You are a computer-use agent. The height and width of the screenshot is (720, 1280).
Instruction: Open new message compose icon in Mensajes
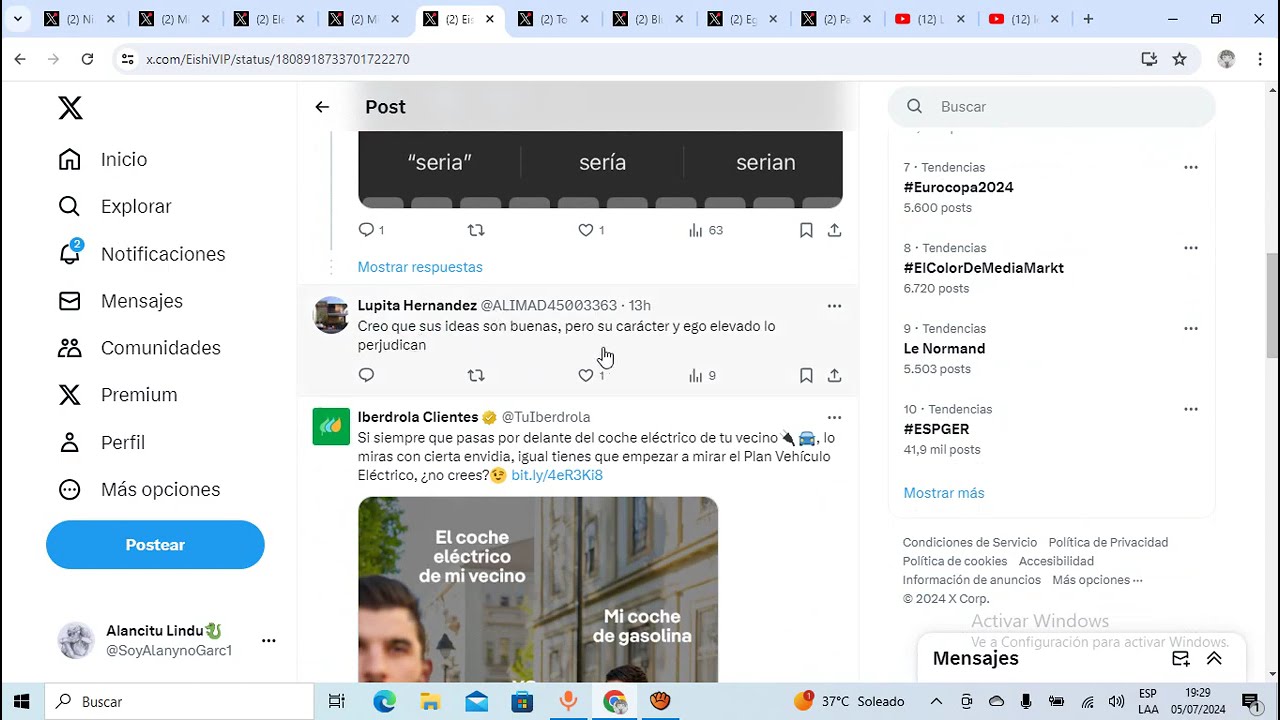pyautogui.click(x=1181, y=658)
